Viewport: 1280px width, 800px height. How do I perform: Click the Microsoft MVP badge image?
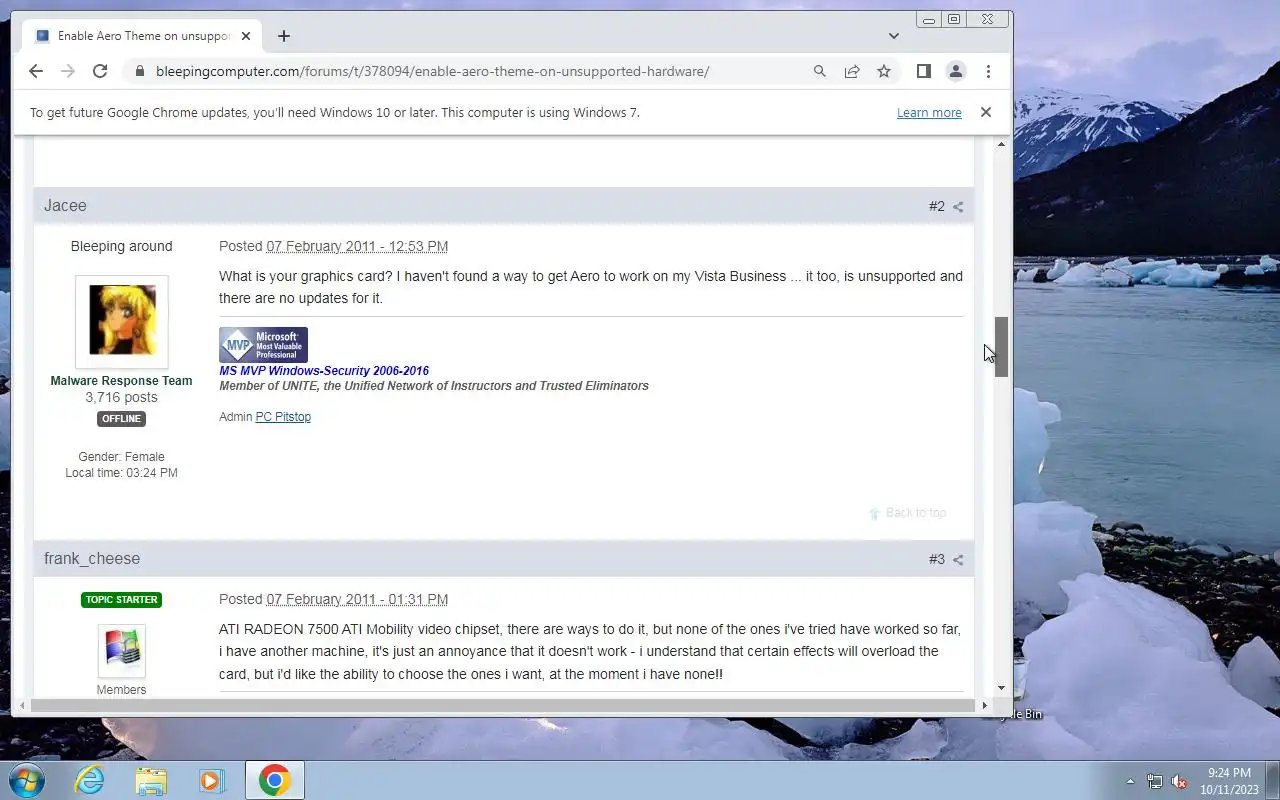(263, 345)
